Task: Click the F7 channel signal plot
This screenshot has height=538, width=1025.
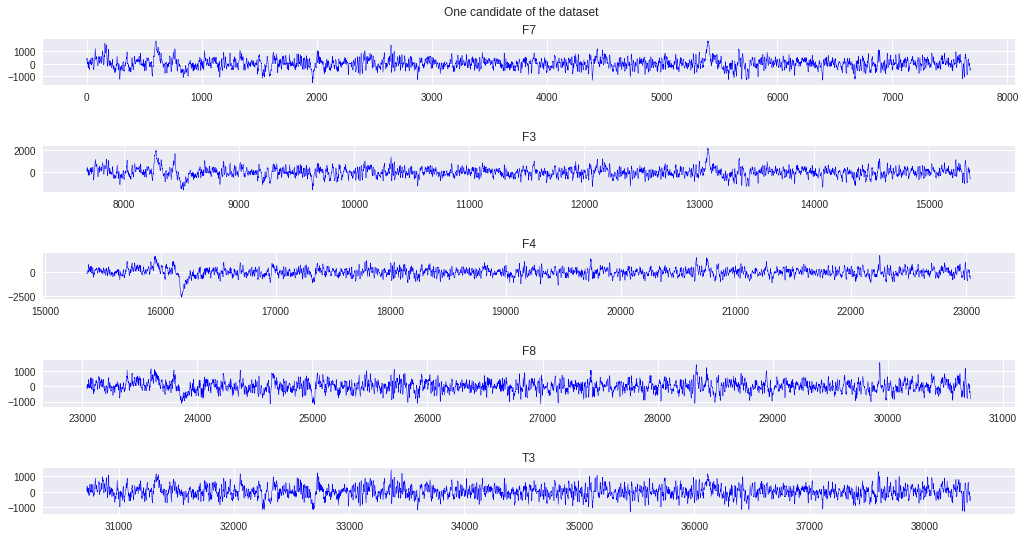Action: tap(528, 62)
